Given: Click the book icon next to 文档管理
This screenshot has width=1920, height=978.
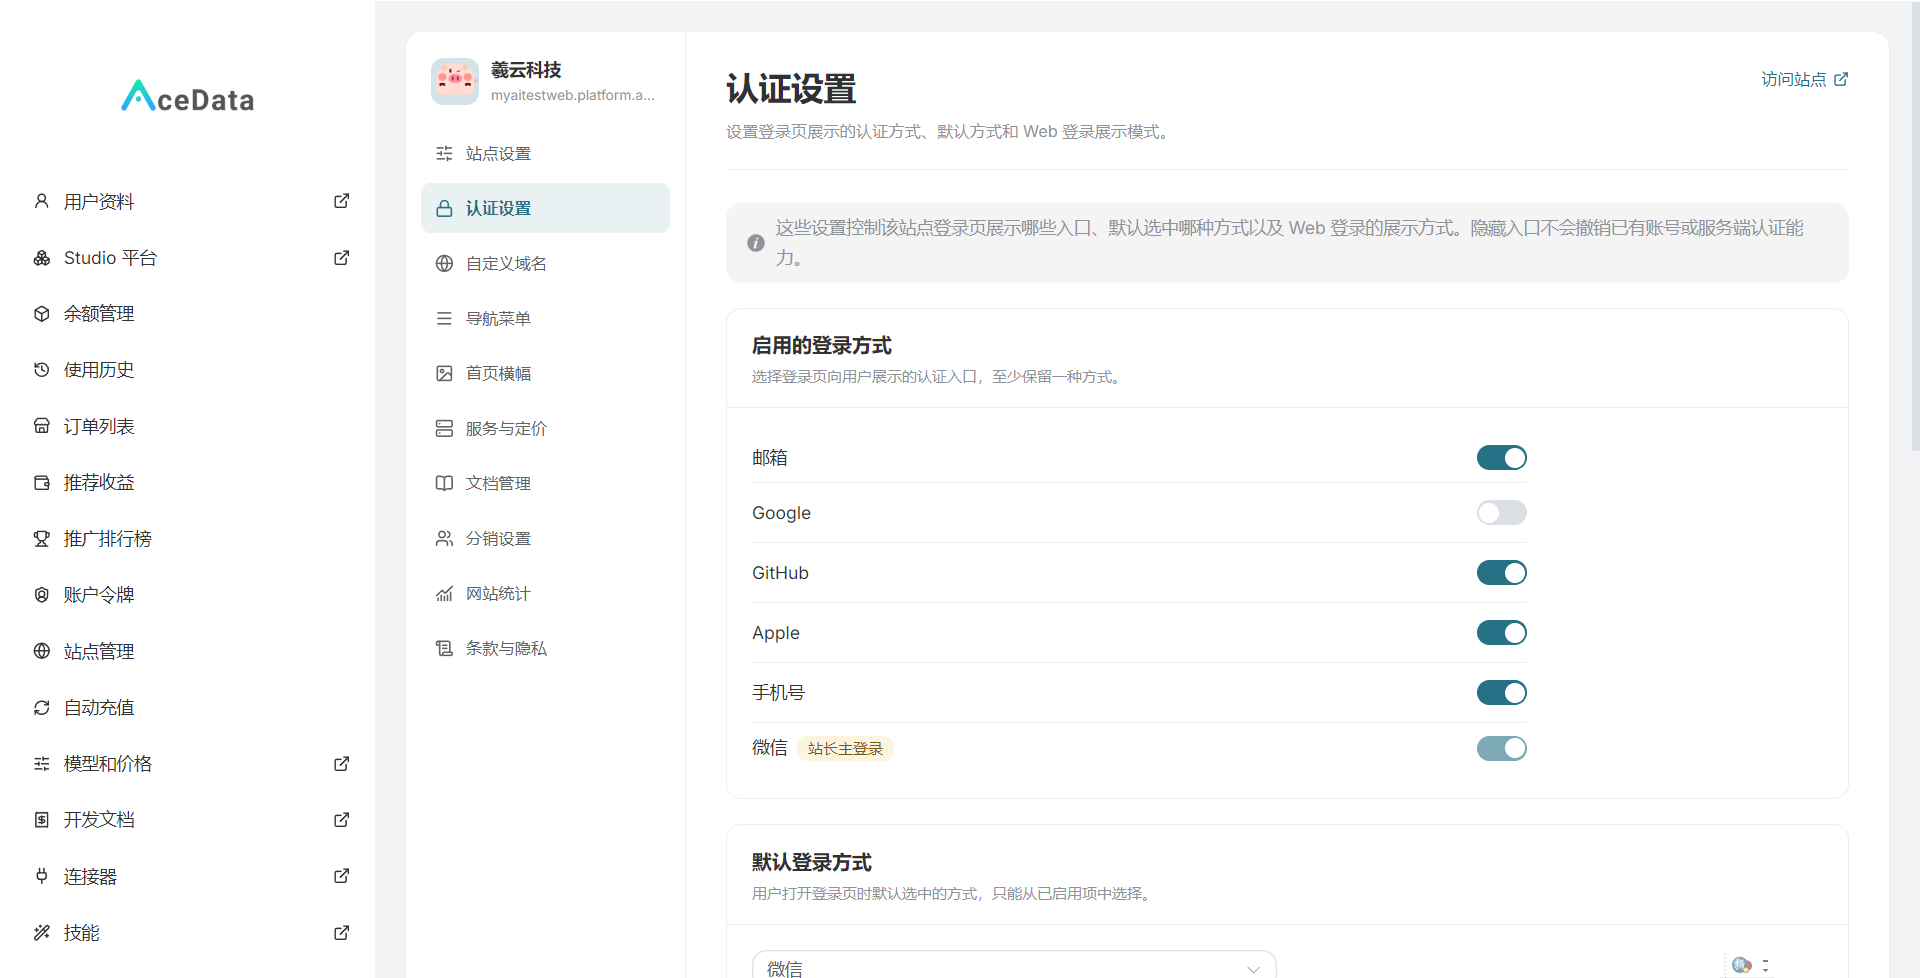Looking at the screenshot, I should tap(444, 484).
